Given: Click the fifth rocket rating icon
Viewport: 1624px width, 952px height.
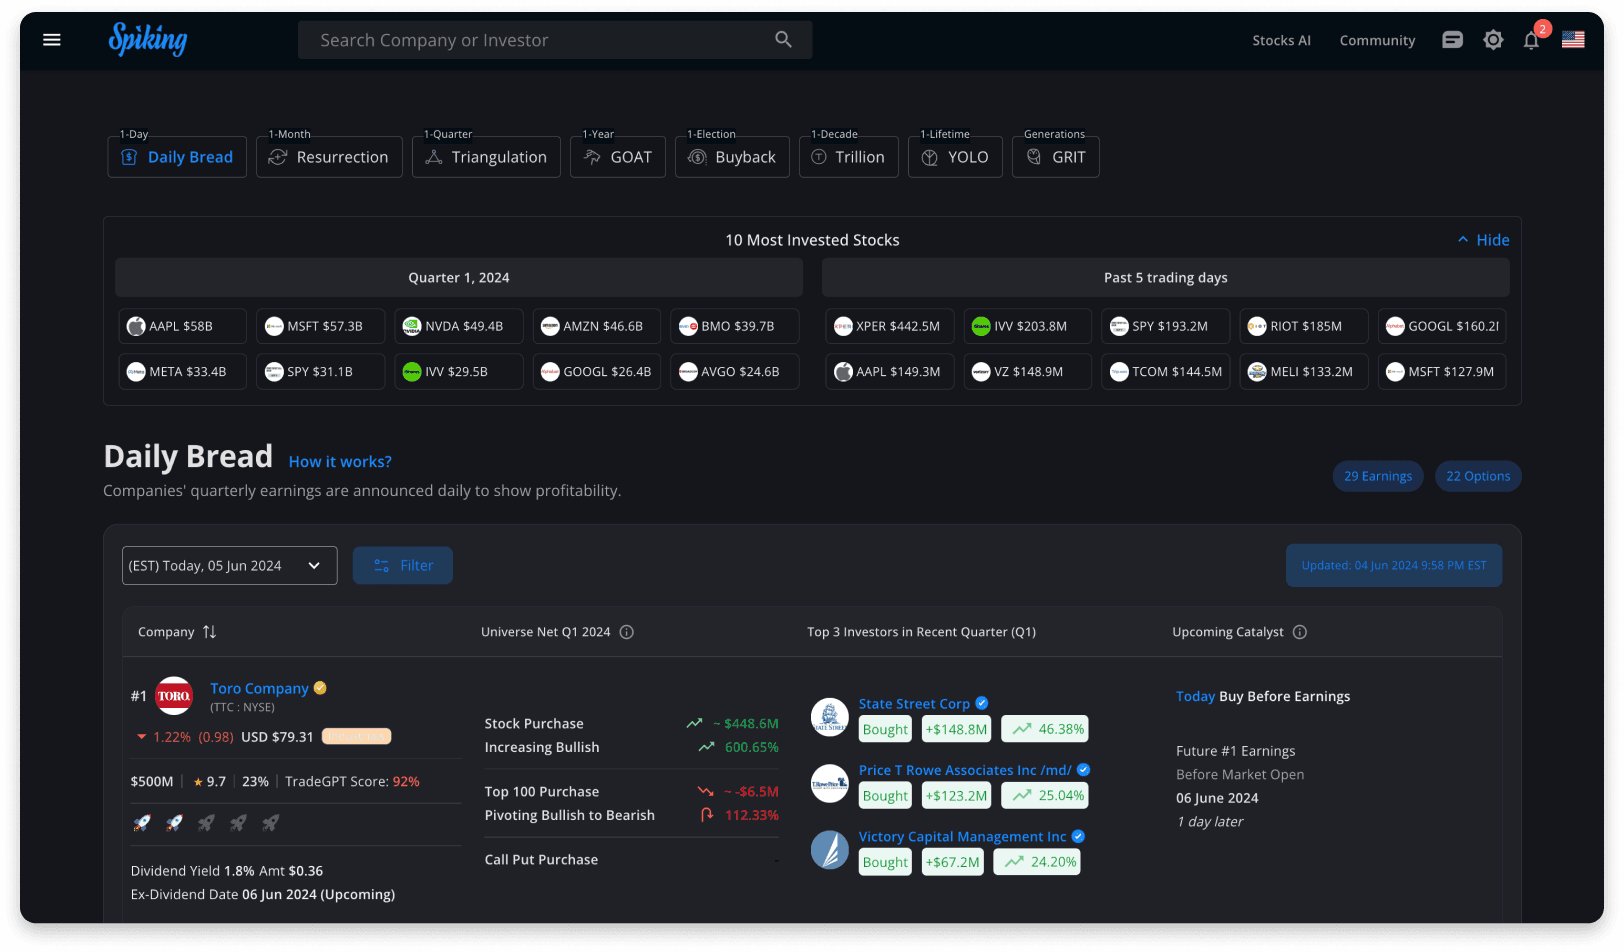Looking at the screenshot, I should (x=270, y=823).
